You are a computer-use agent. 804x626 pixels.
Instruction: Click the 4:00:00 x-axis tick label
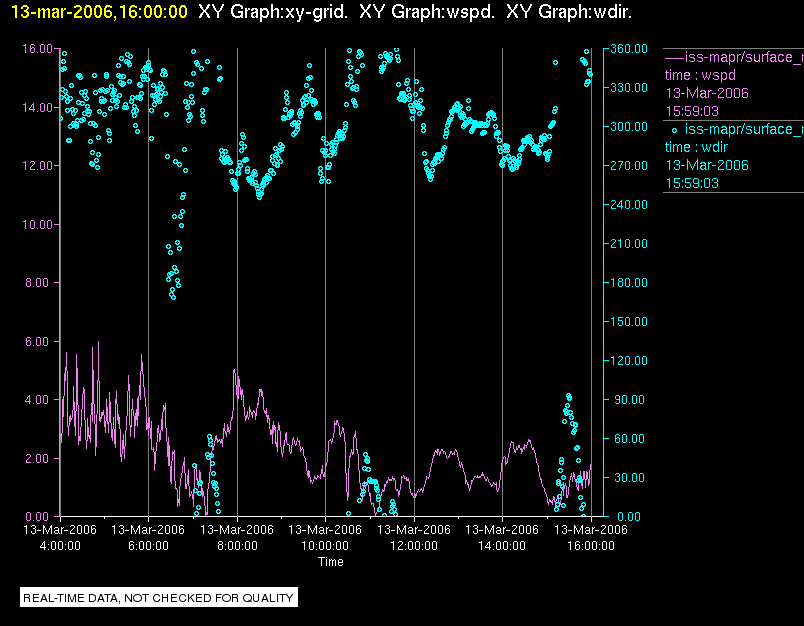tap(60, 546)
